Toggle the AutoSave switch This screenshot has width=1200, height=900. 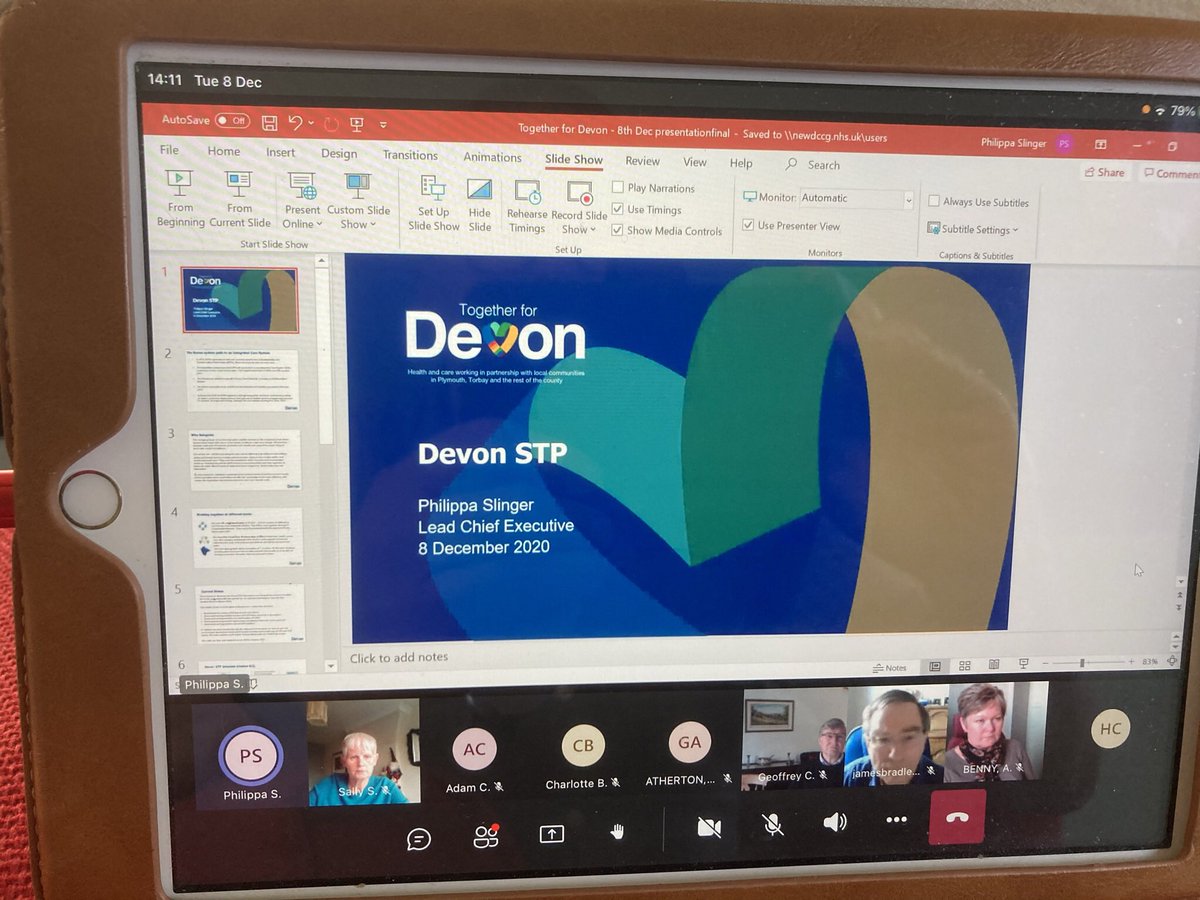pyautogui.click(x=232, y=120)
